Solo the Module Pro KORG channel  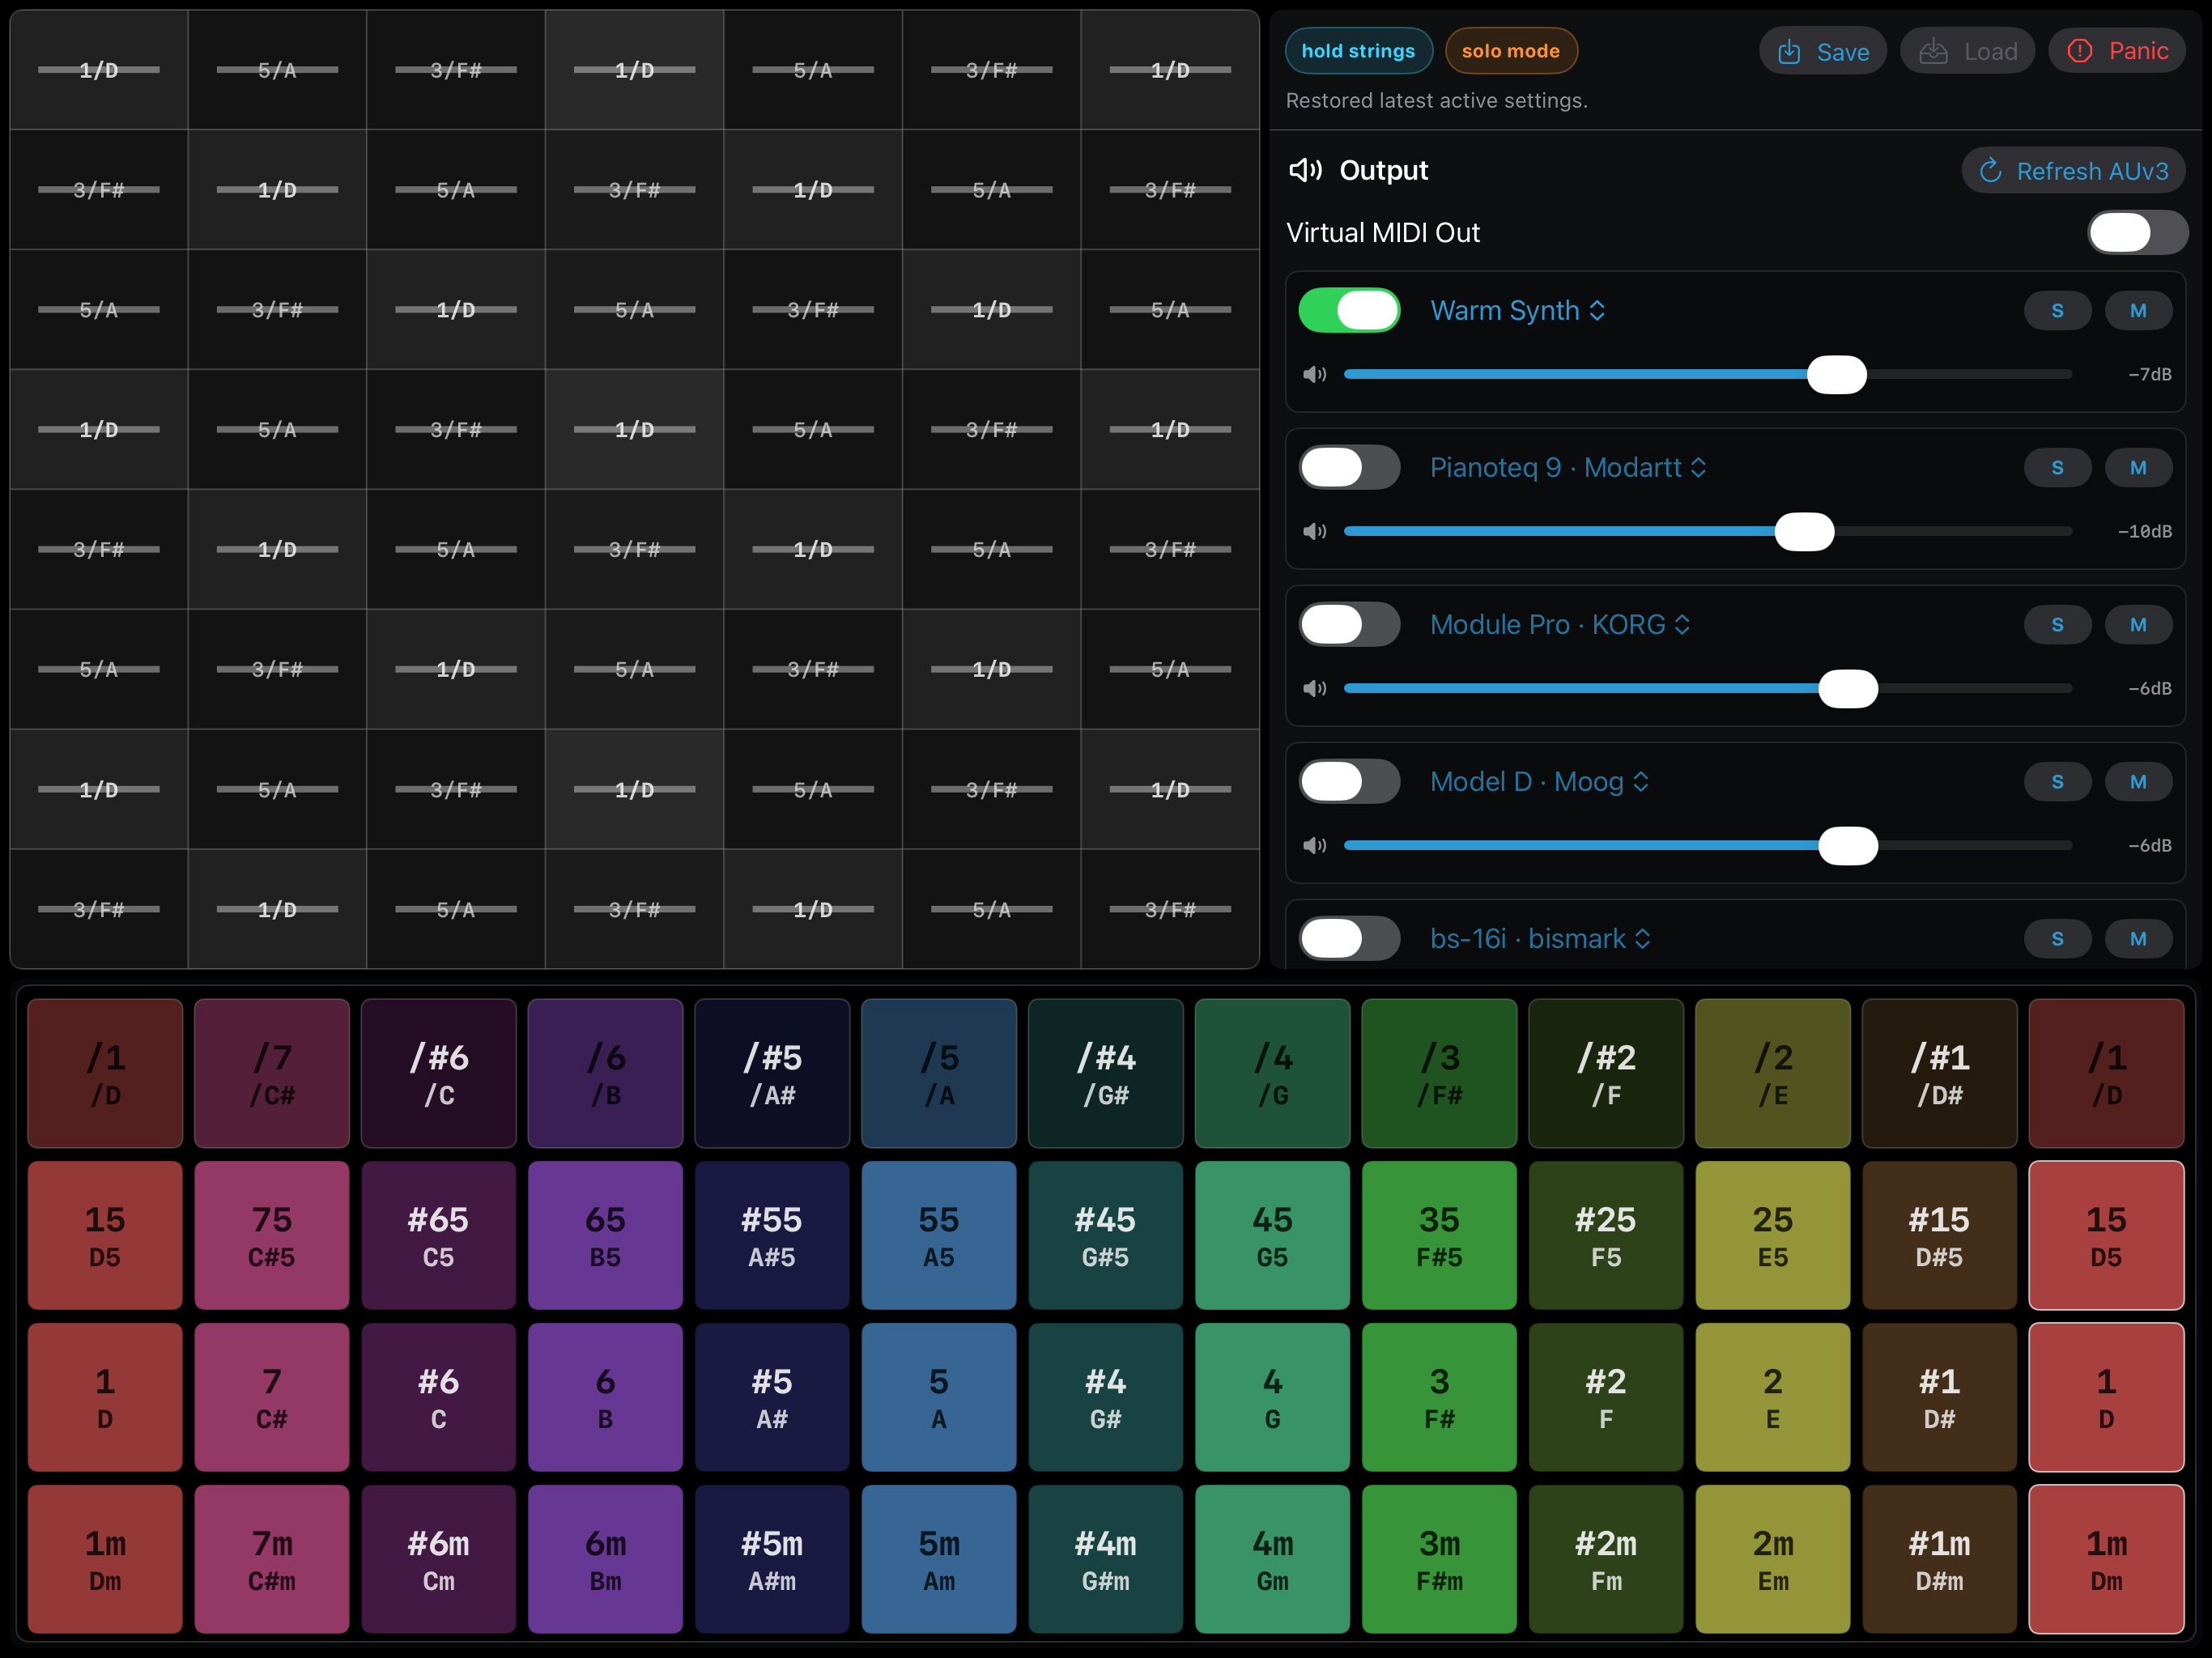pyautogui.click(x=2057, y=625)
